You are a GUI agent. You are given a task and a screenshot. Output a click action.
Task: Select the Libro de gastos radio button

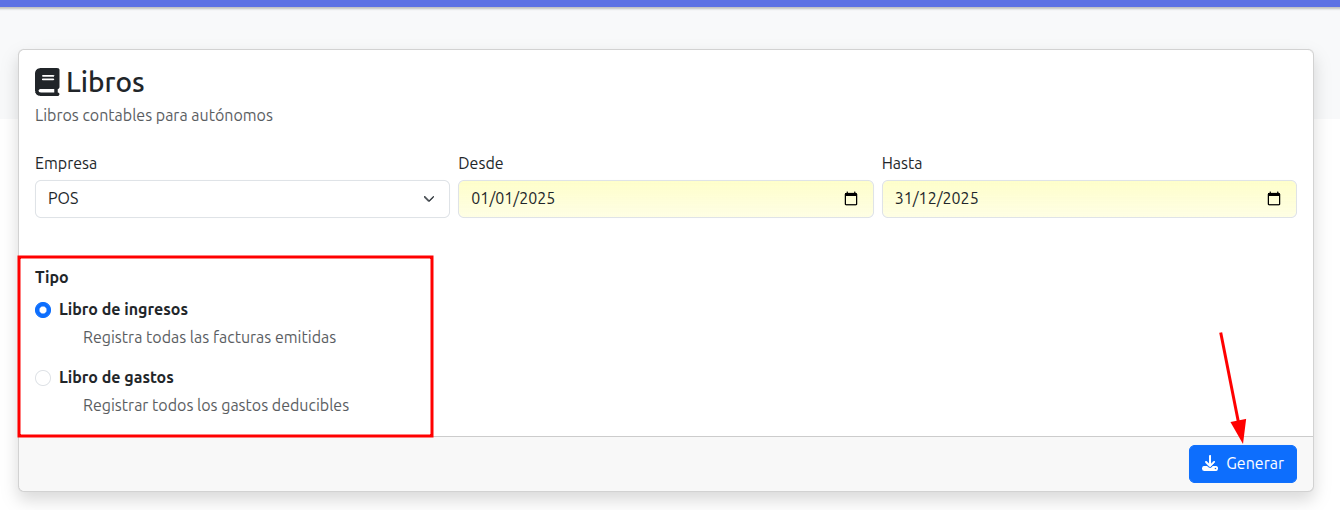point(43,378)
